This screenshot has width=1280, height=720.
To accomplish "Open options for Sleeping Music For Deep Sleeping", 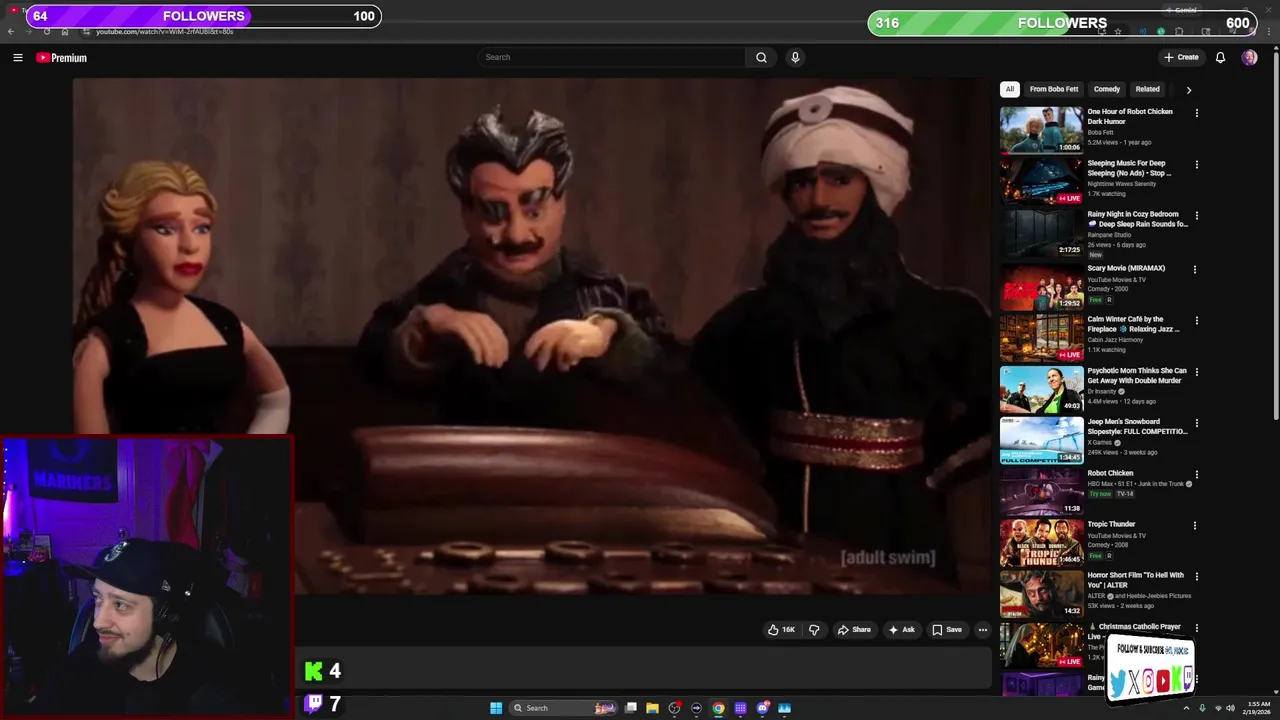I will [x=1196, y=164].
